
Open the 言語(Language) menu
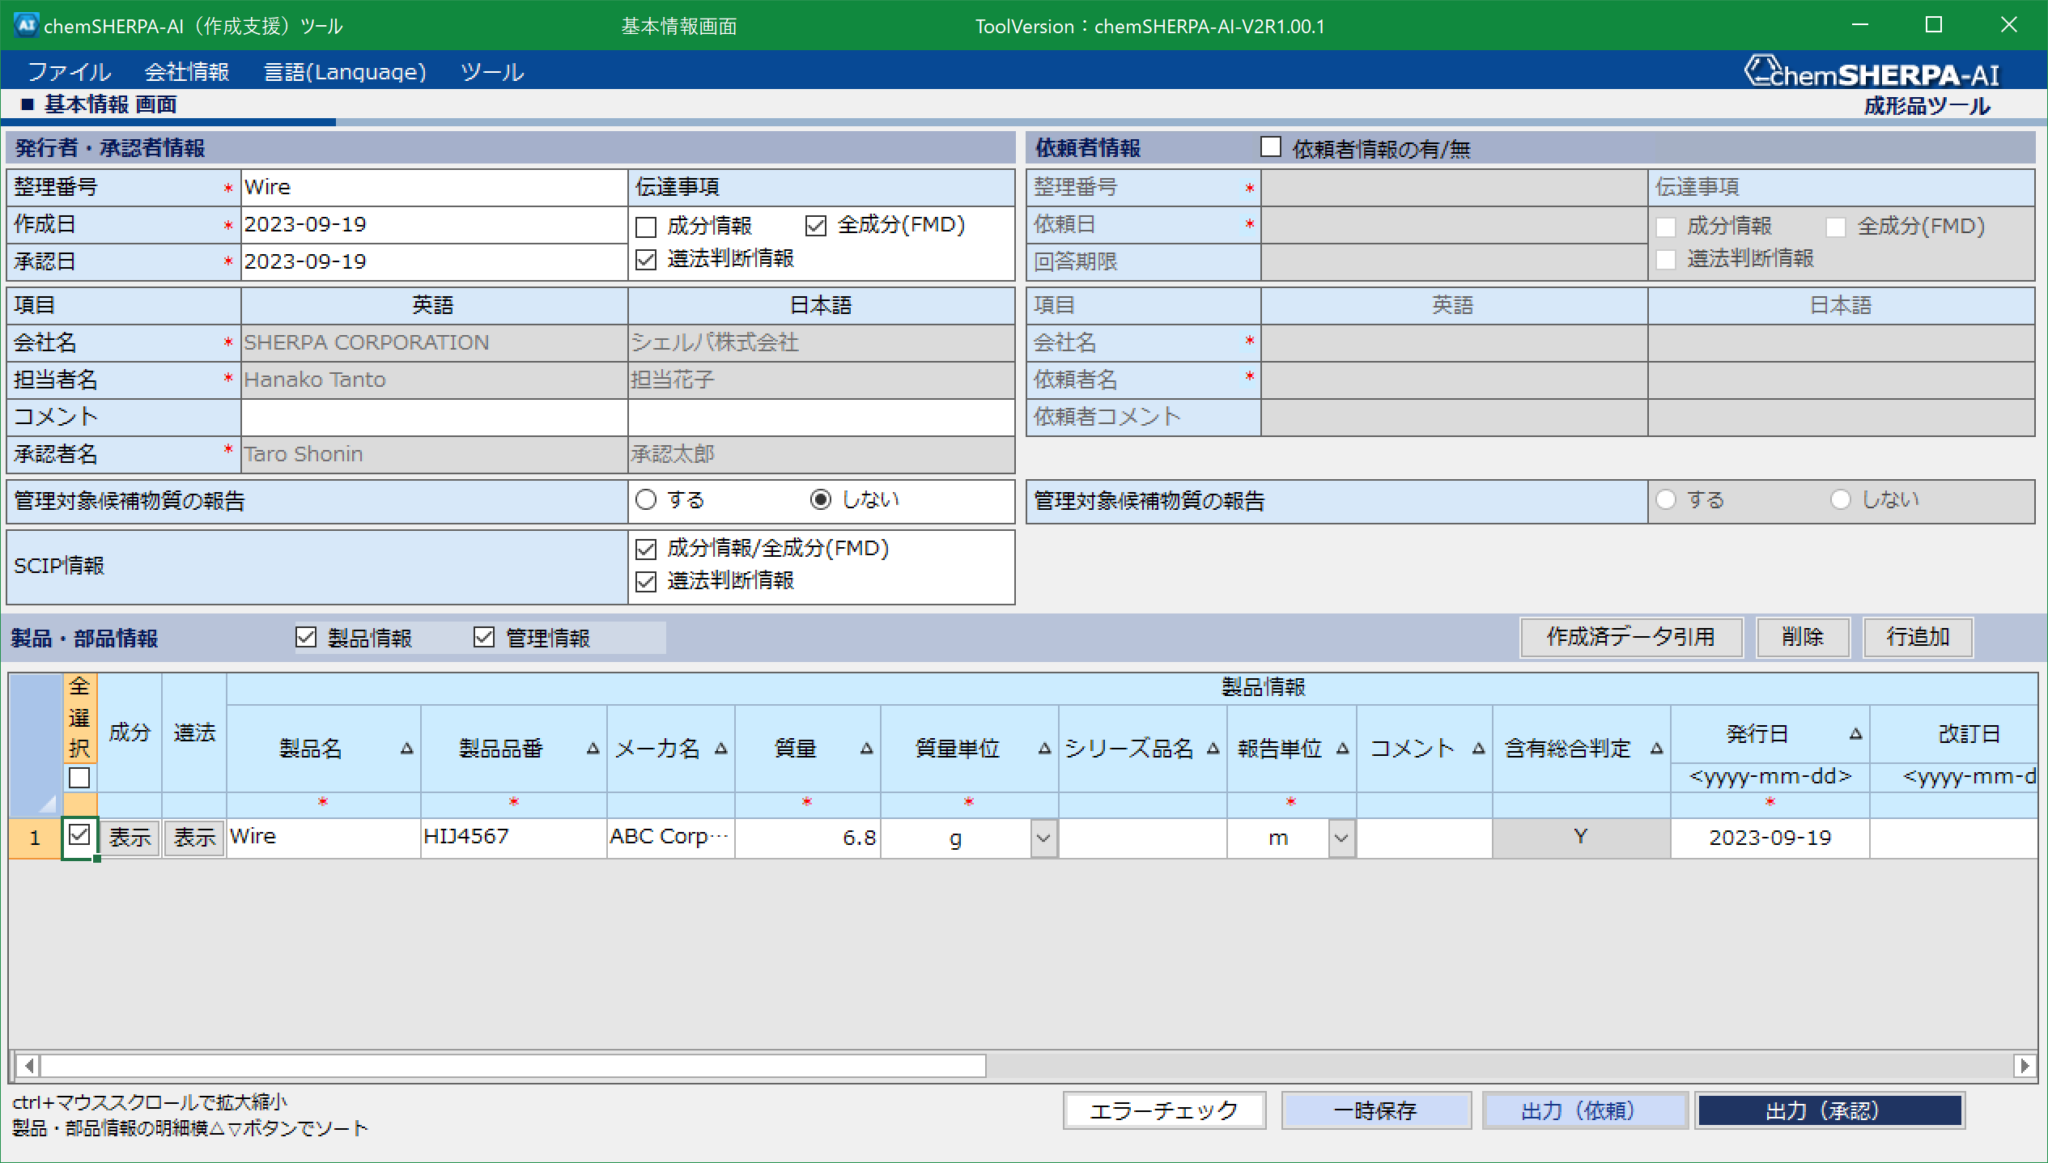pyautogui.click(x=345, y=71)
